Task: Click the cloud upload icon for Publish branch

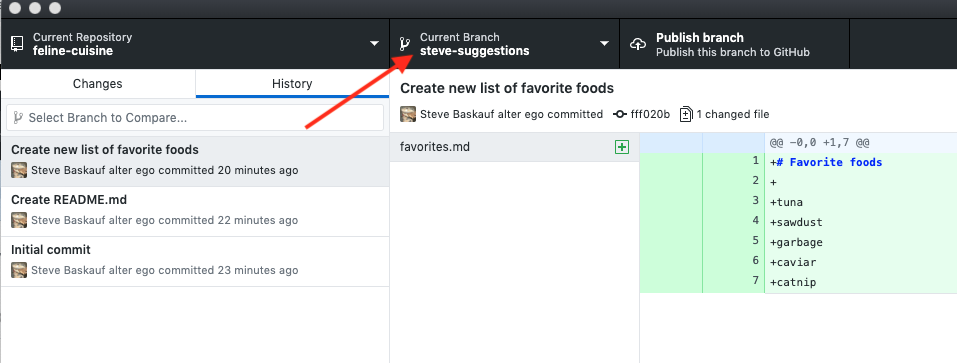Action: tap(638, 45)
